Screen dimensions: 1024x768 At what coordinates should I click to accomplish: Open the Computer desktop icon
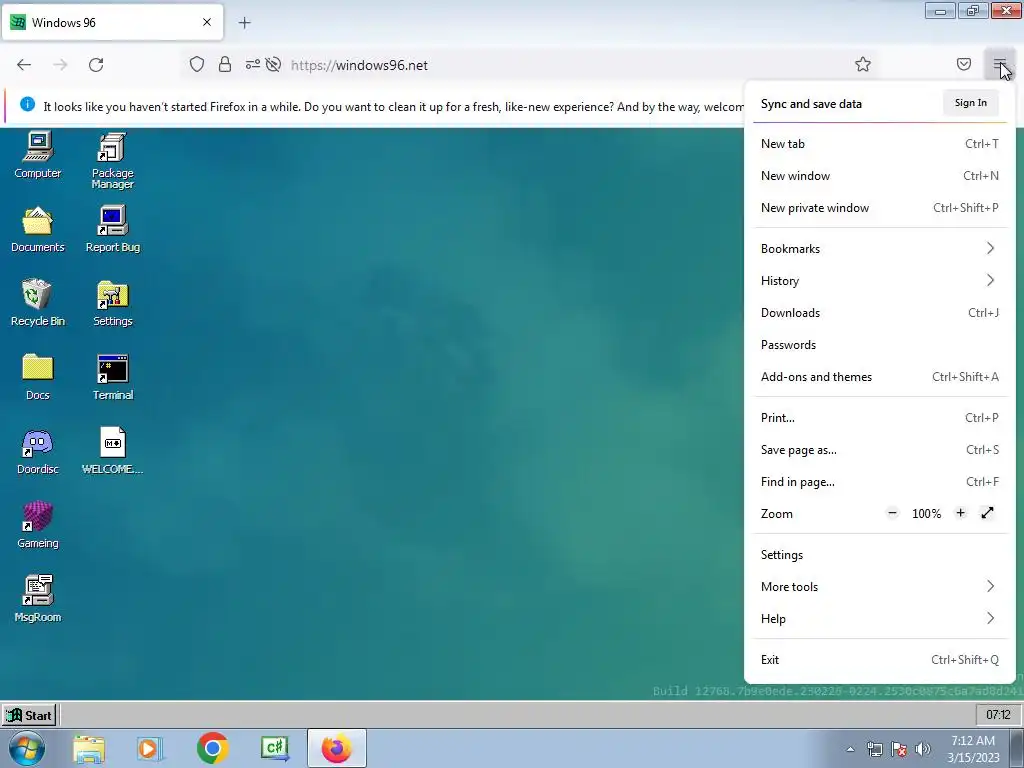point(38,155)
